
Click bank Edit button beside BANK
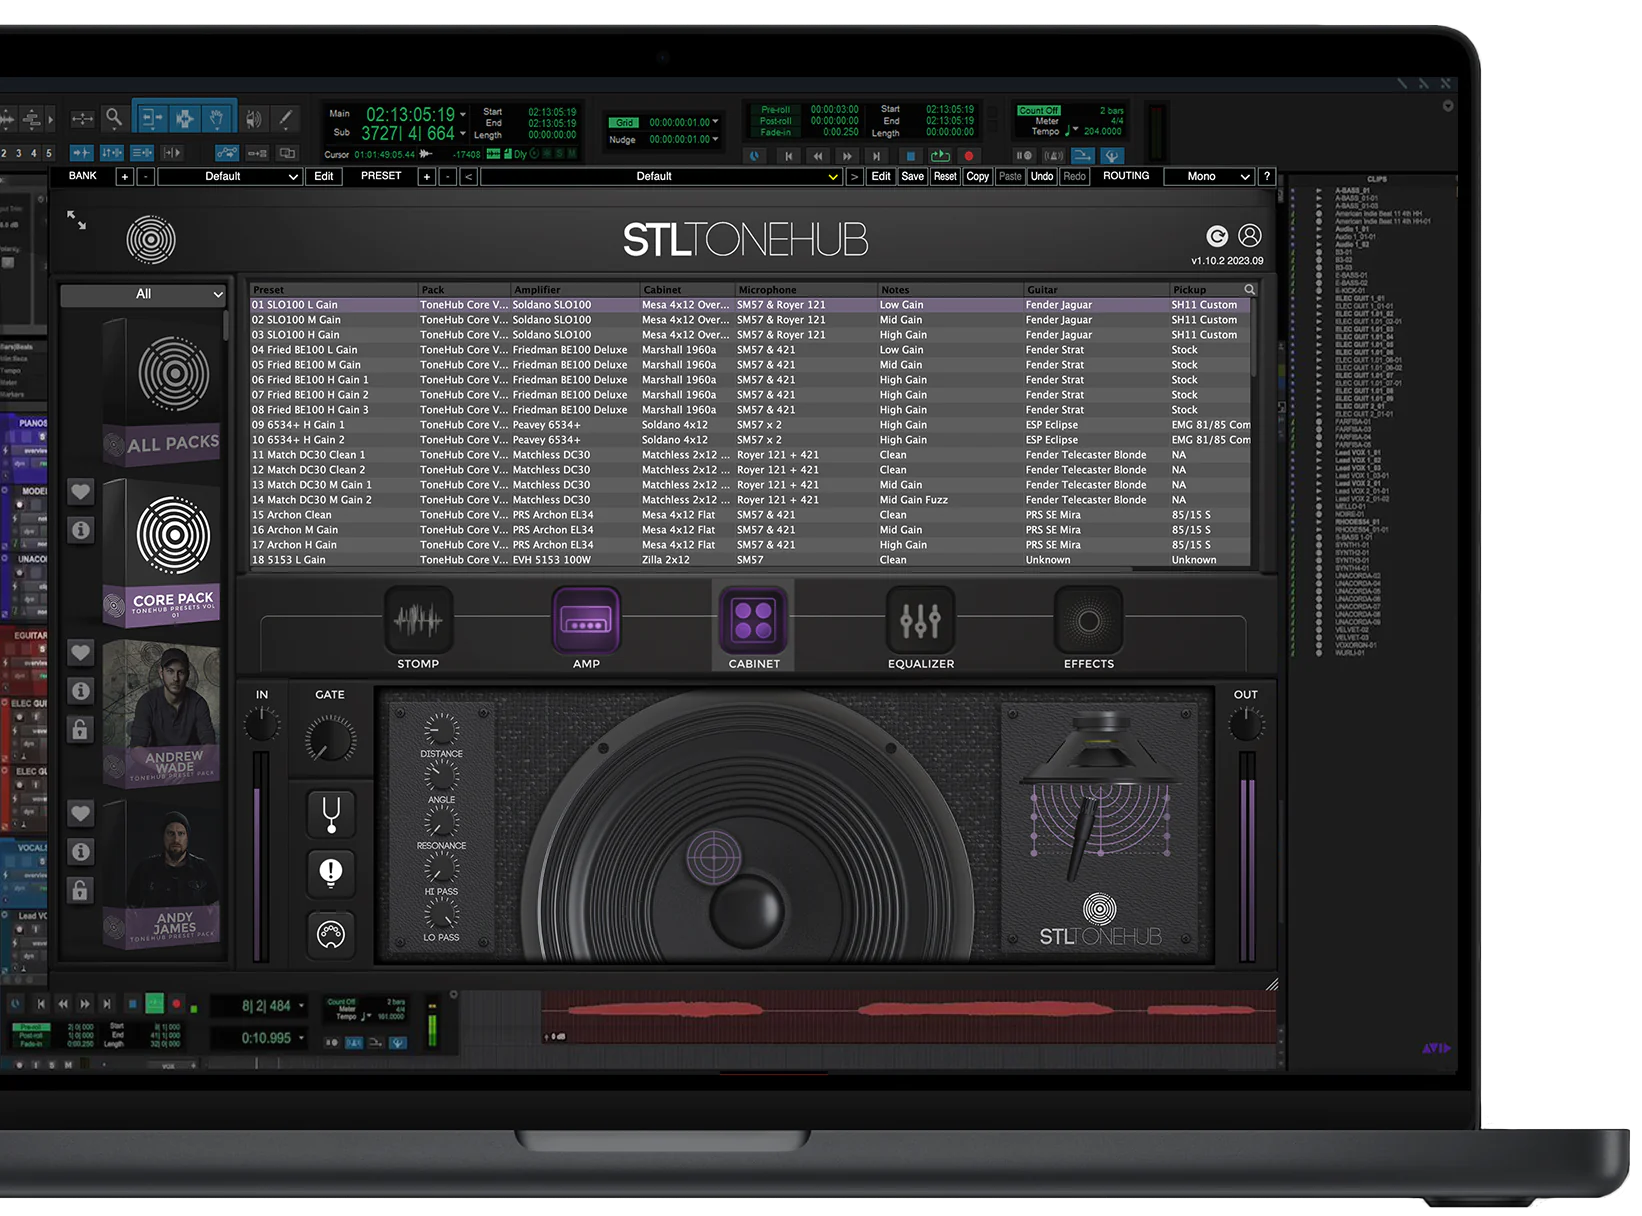(324, 176)
